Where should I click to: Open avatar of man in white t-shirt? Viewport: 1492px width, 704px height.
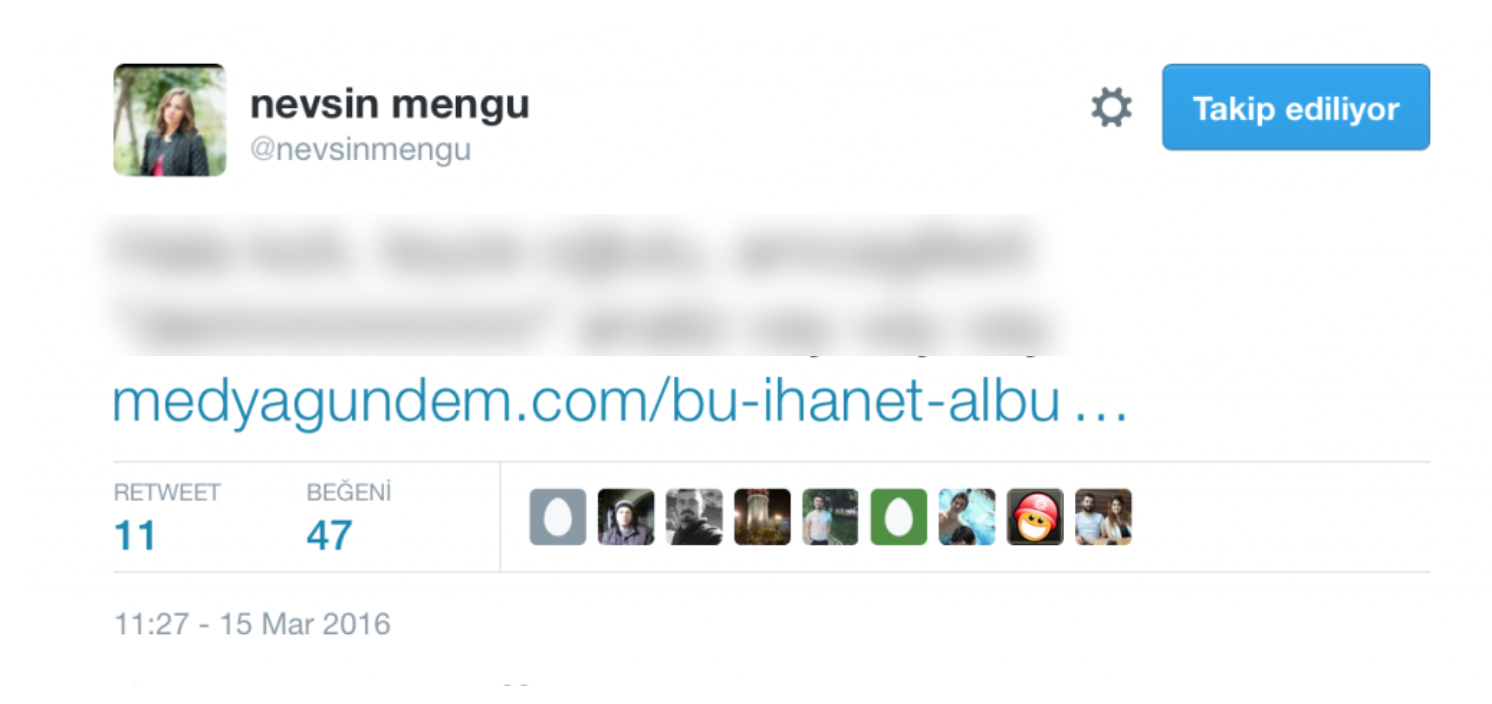[830, 517]
